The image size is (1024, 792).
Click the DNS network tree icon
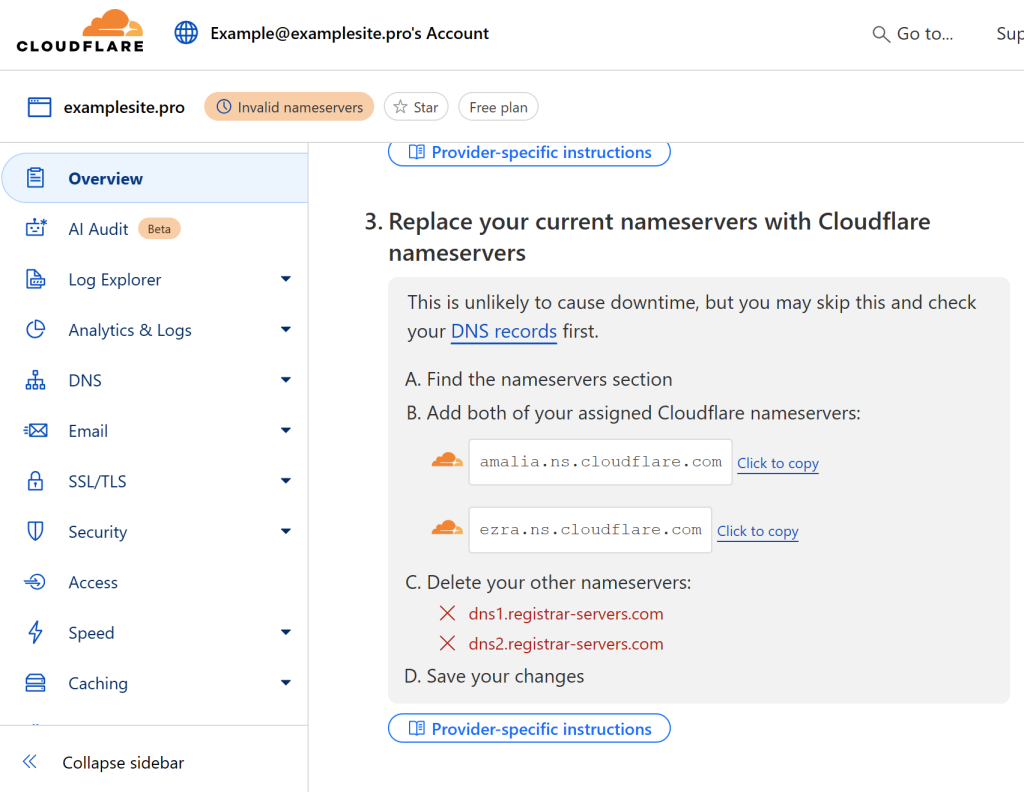[x=36, y=380]
